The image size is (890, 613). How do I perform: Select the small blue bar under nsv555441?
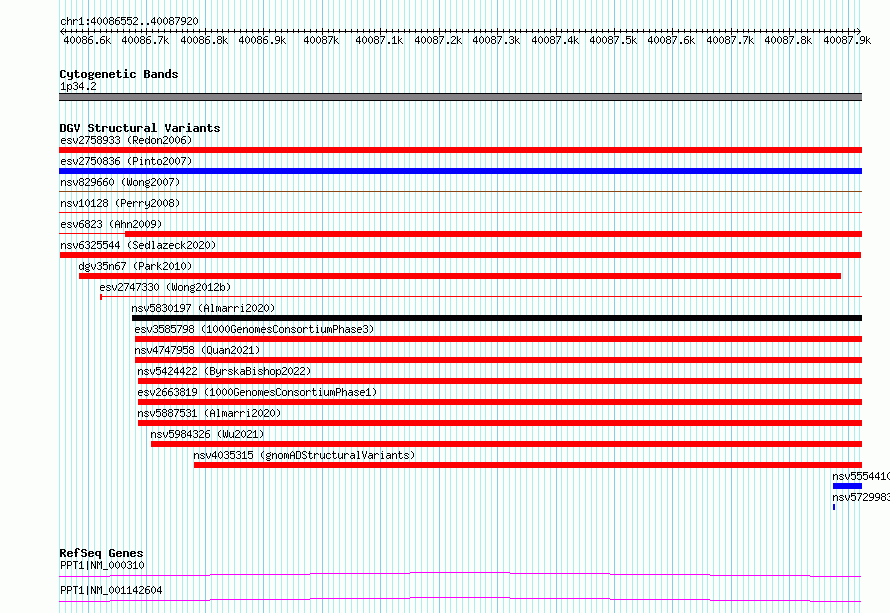point(847,486)
